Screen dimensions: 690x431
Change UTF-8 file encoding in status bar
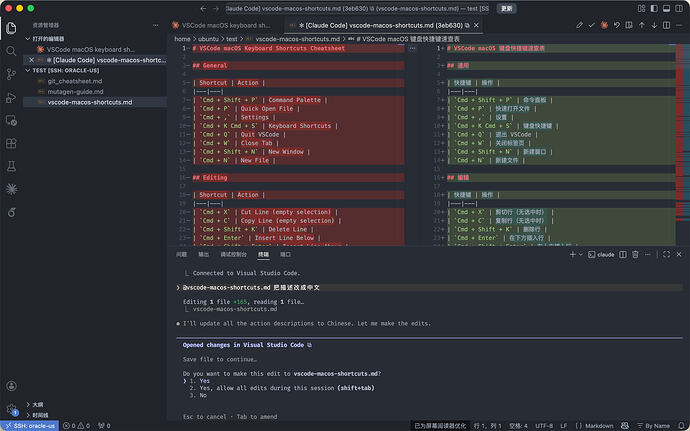(544, 426)
